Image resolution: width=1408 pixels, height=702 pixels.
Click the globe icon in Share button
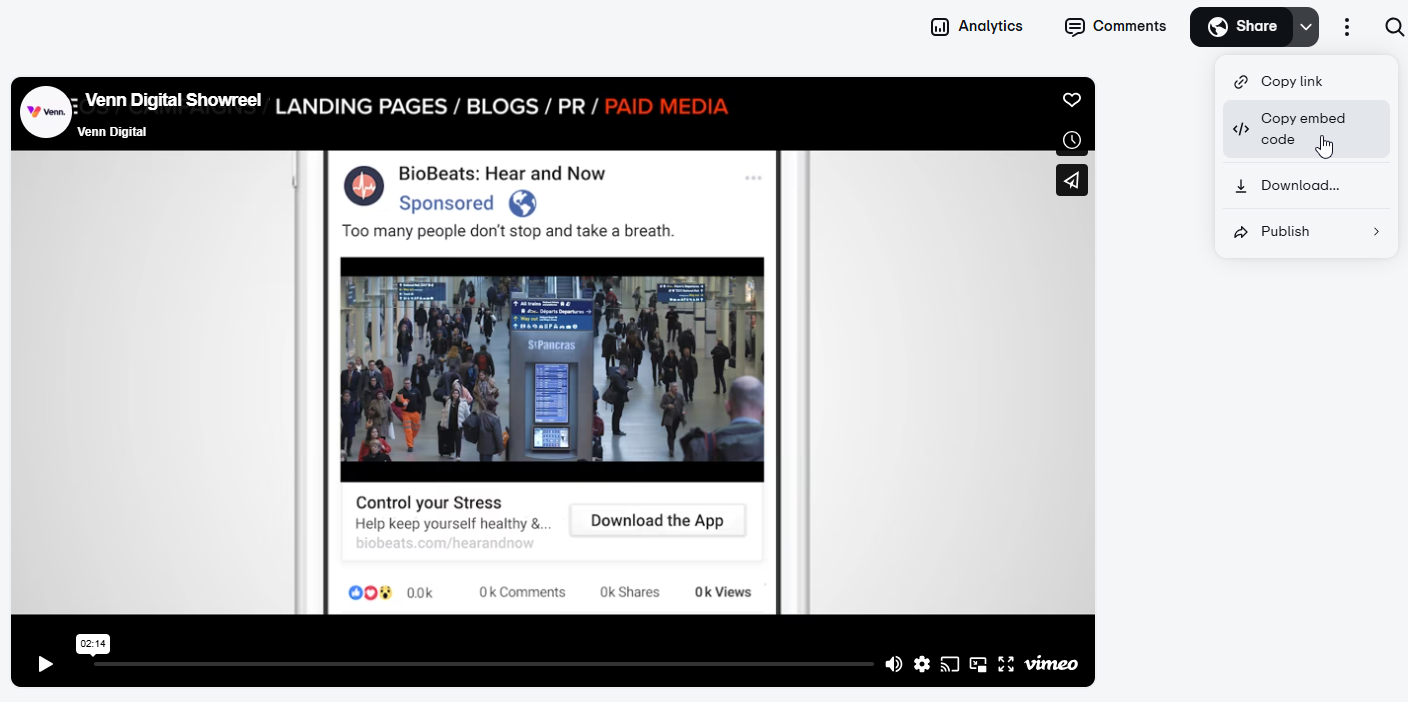click(x=1218, y=27)
